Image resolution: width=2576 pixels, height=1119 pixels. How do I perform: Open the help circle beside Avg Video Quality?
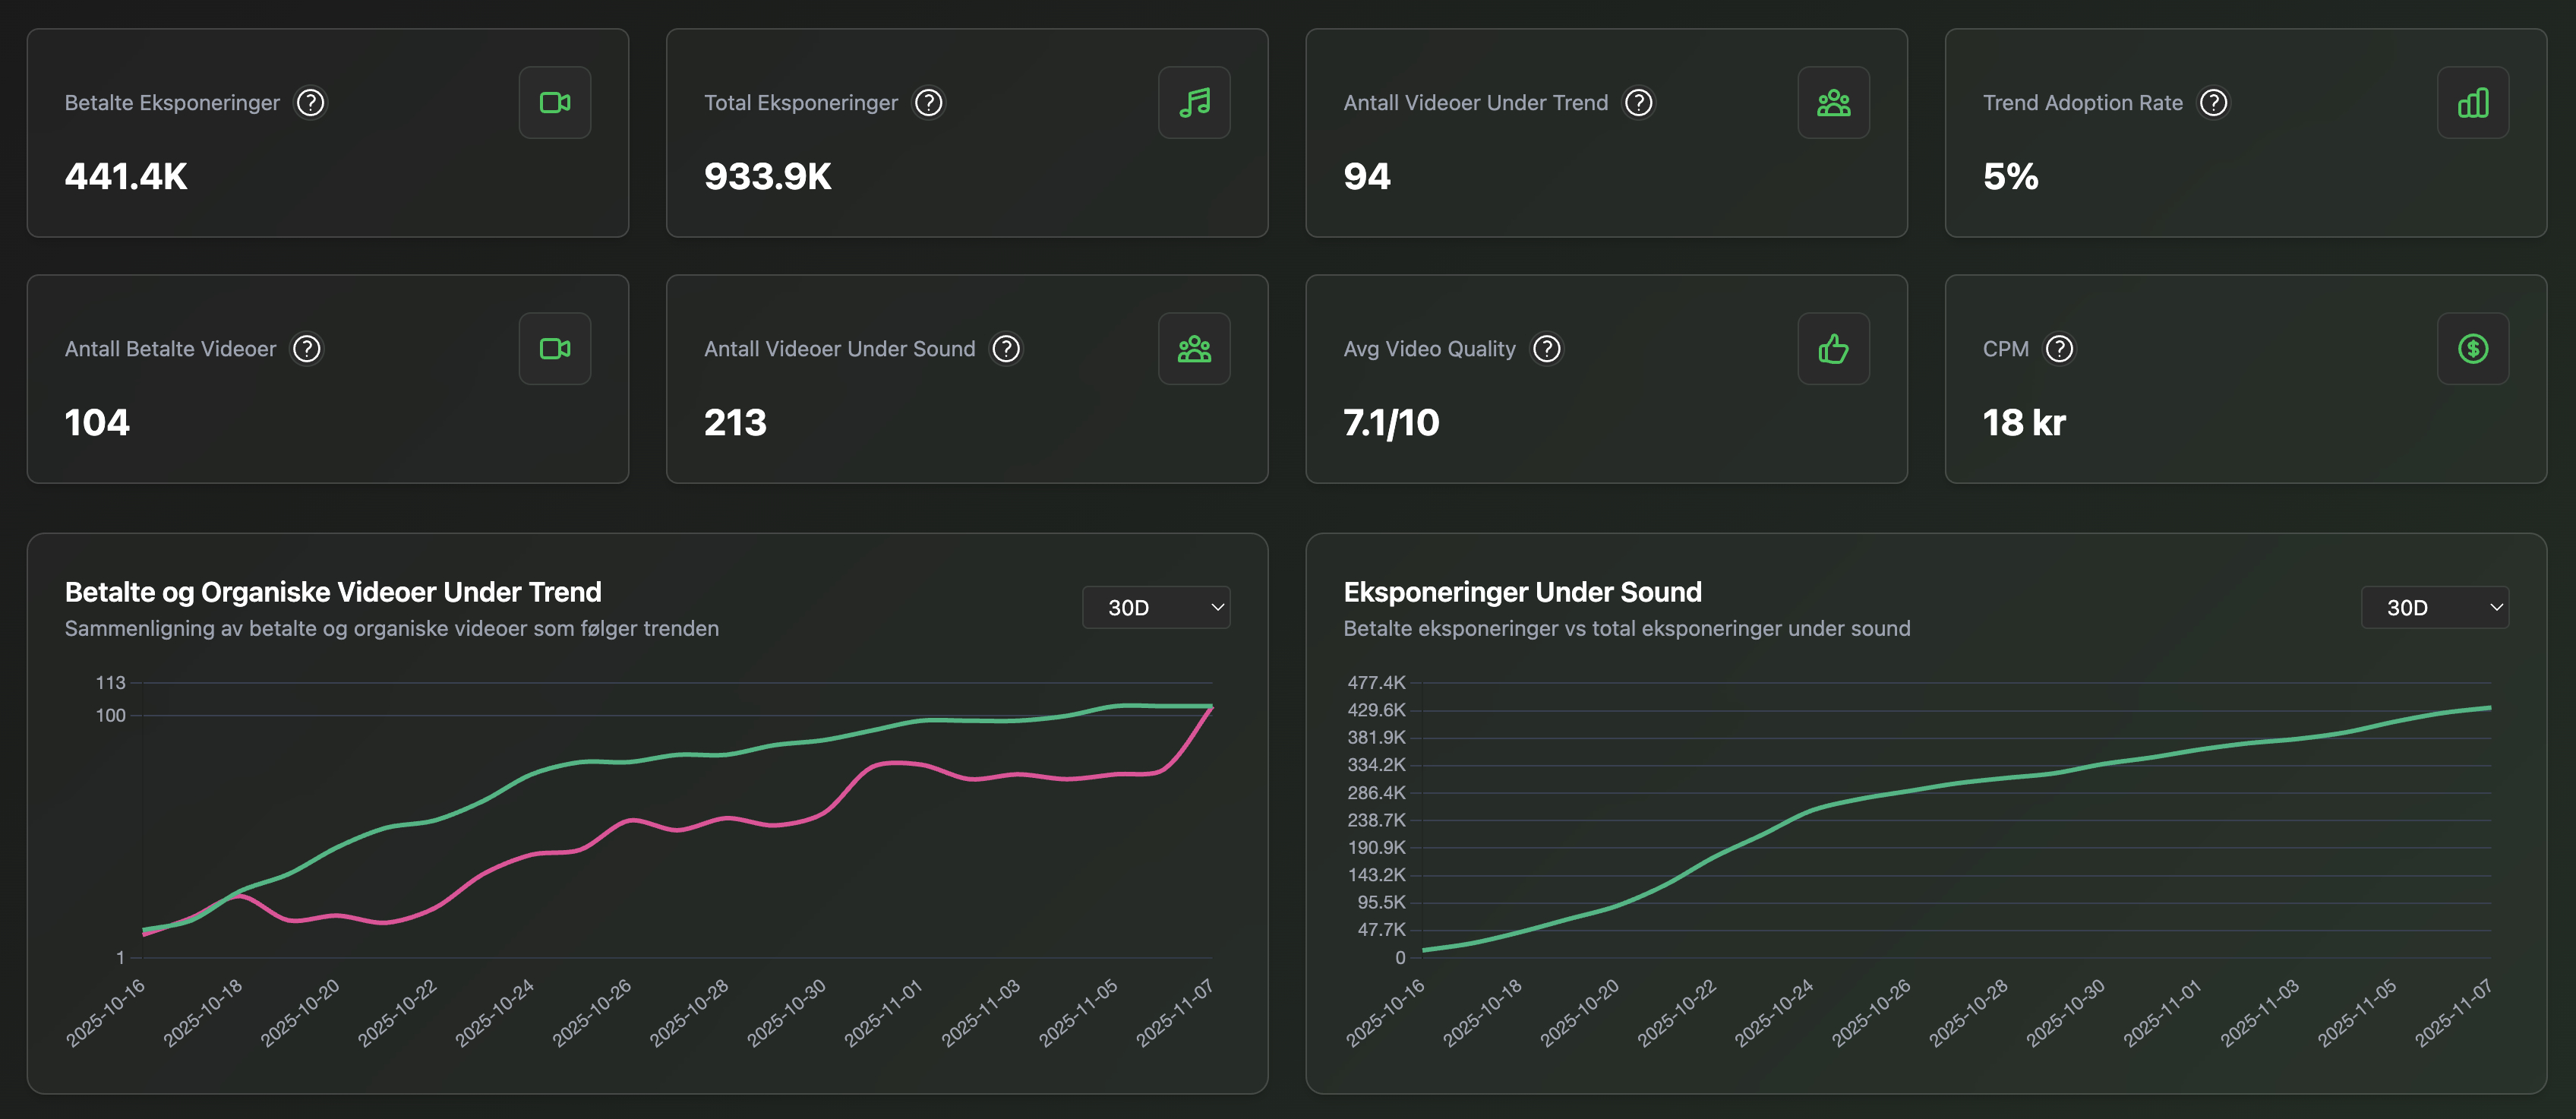click(1546, 348)
